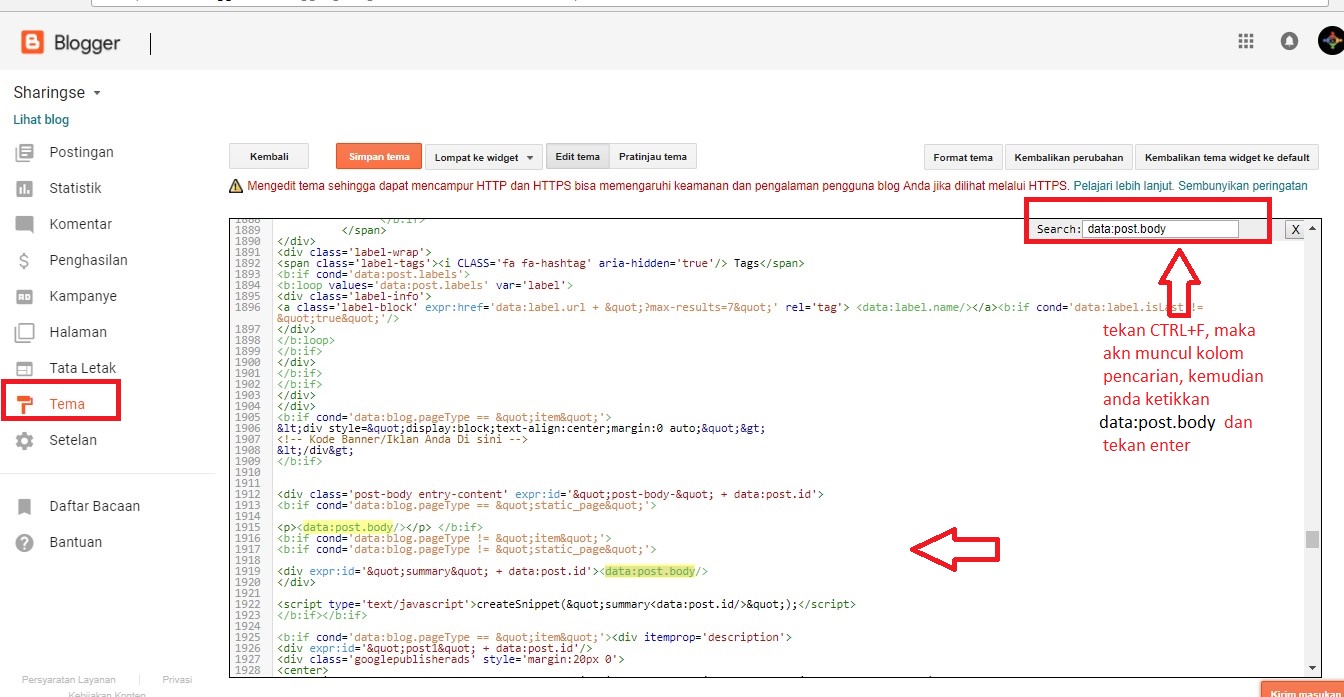Open Bantuan in the sidebar
Screen dimensions: 1344x697
76,542
